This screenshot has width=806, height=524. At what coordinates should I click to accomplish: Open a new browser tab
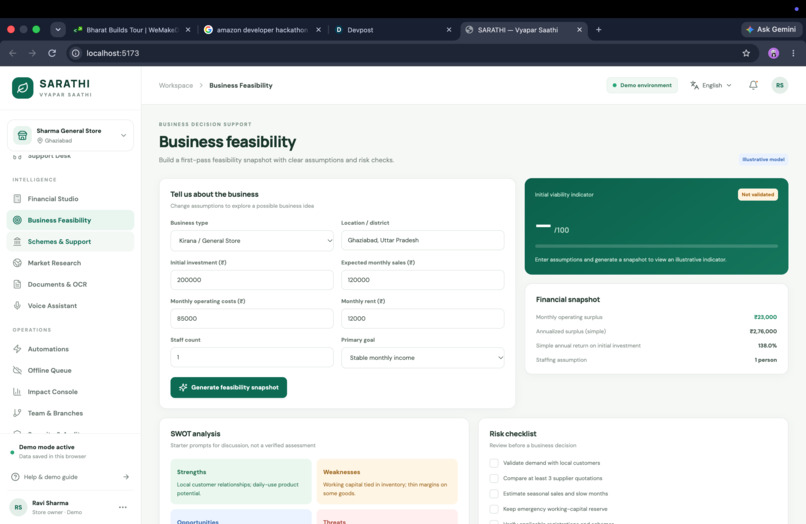coord(598,30)
